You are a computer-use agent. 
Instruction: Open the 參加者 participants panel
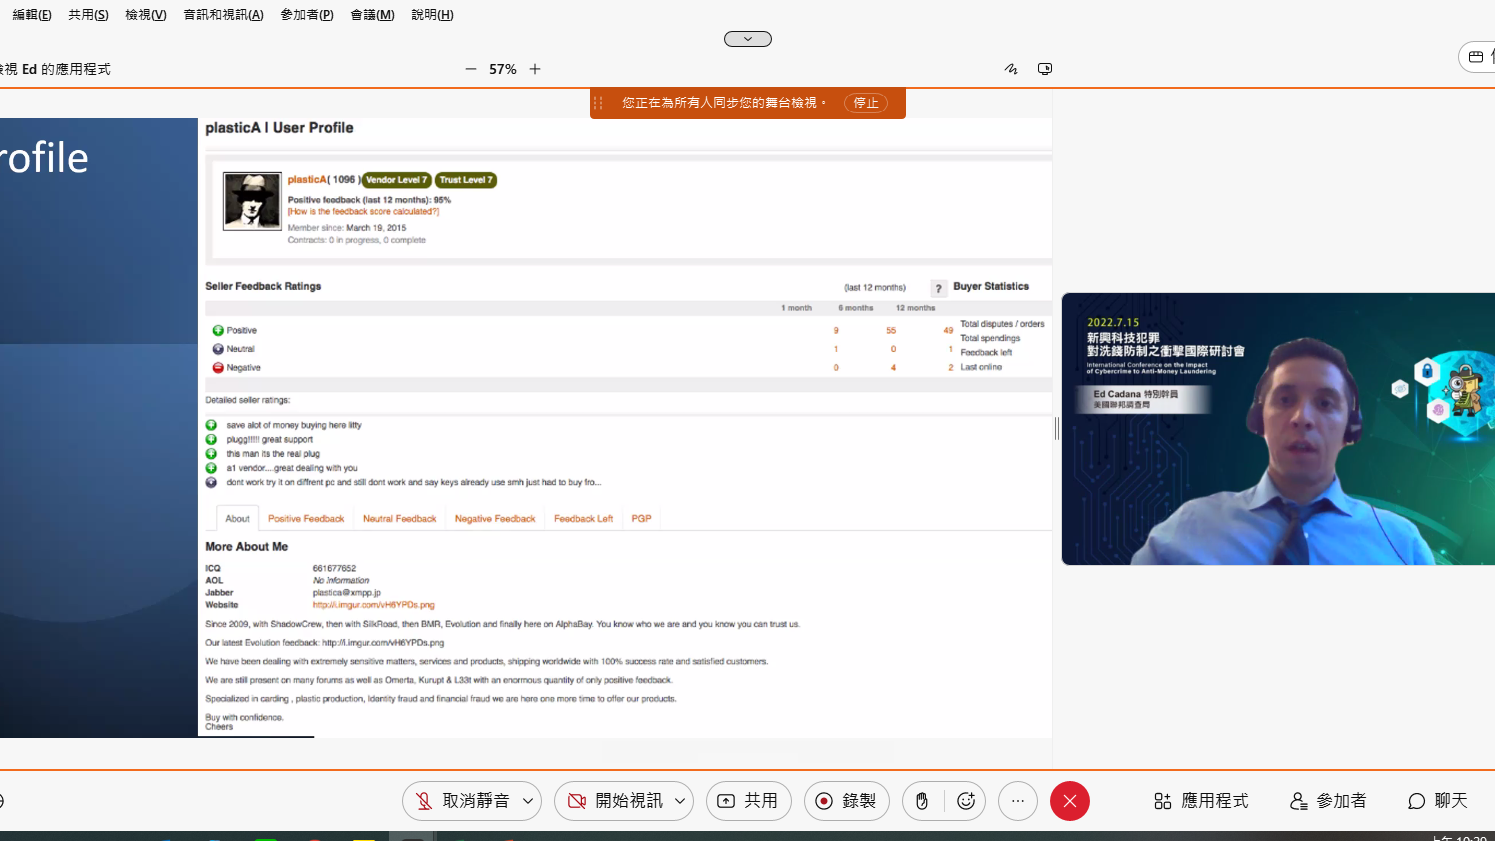[1328, 801]
